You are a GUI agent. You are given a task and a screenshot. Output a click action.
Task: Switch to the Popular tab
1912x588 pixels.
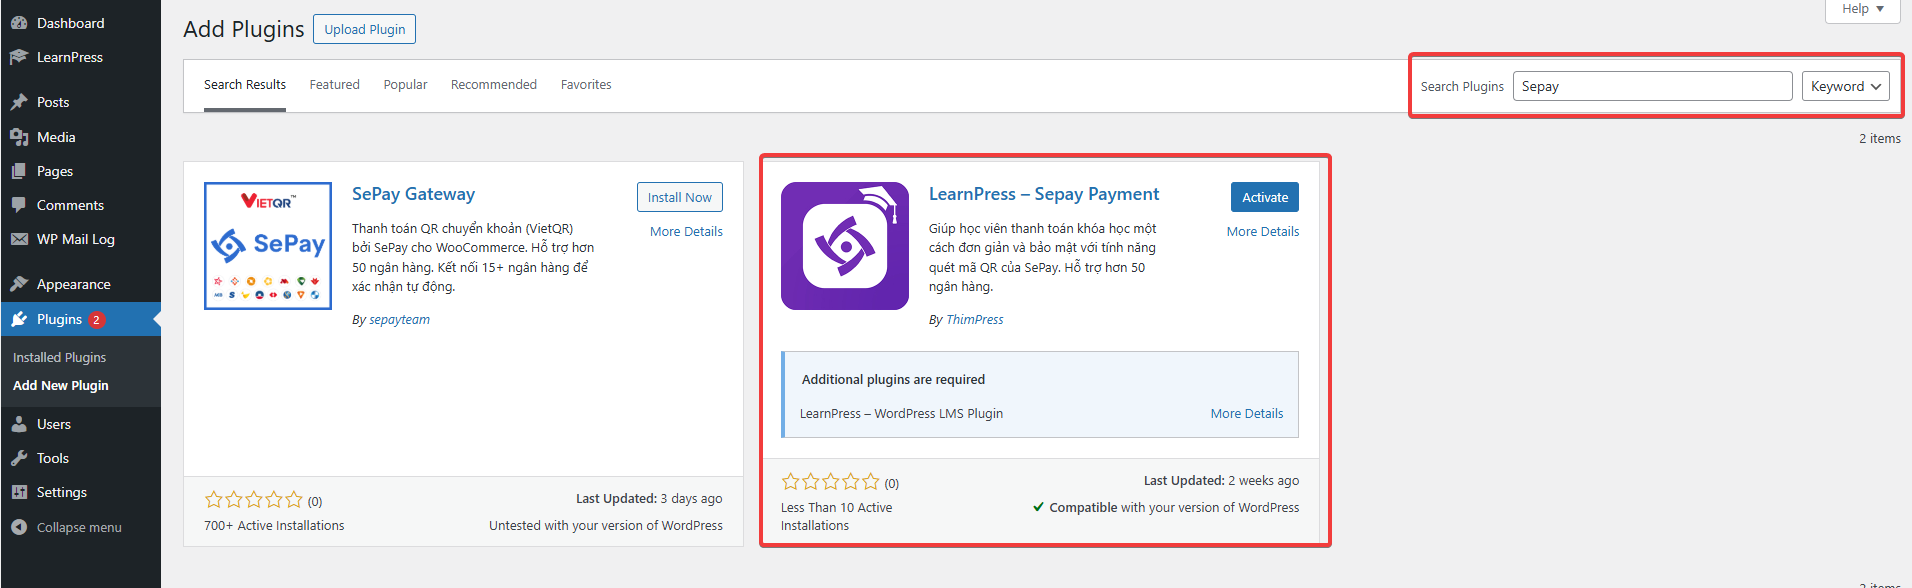coord(405,85)
